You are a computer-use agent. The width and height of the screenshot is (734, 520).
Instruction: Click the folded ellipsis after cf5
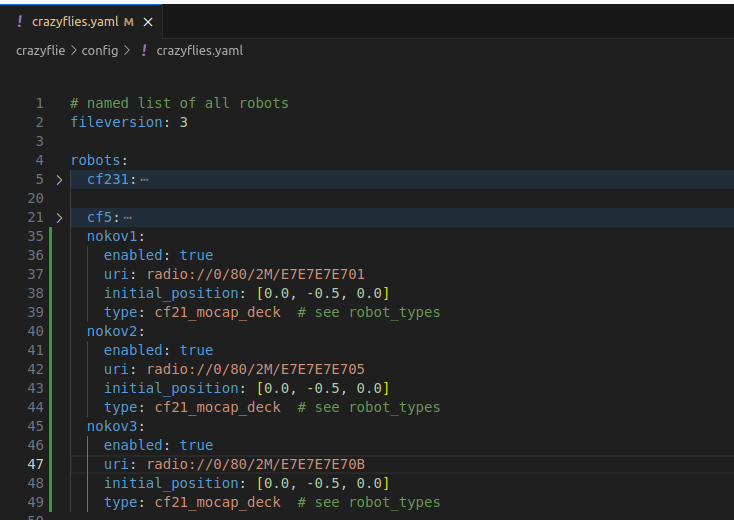tap(127, 218)
